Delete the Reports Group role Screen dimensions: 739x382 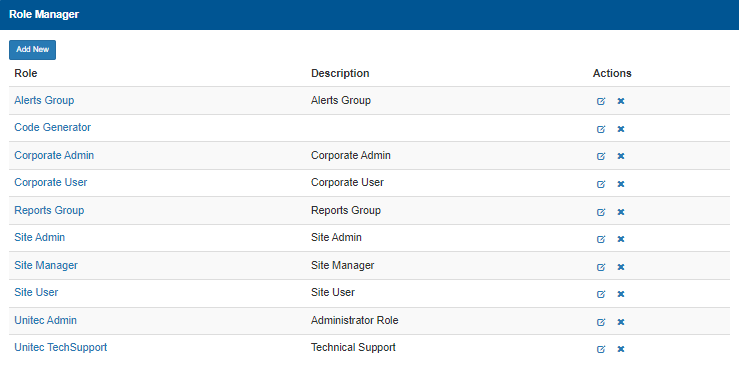(621, 212)
